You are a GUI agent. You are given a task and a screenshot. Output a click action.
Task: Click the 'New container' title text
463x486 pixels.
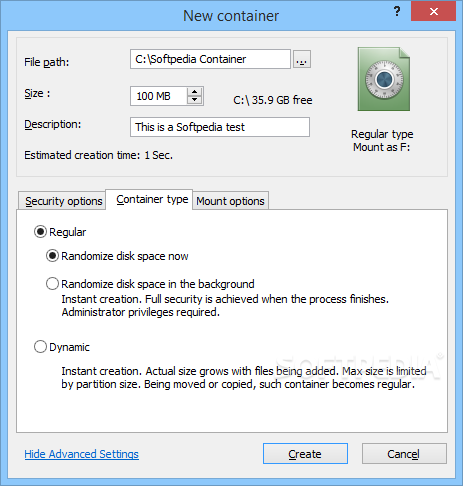(231, 16)
